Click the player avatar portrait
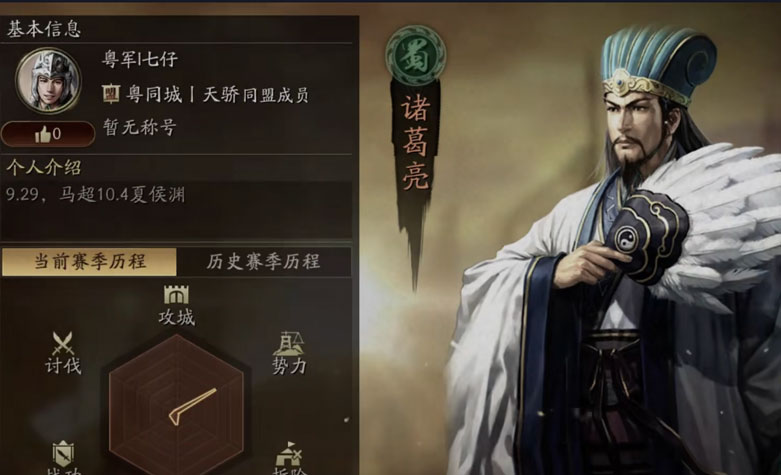Image resolution: width=781 pixels, height=475 pixels. [x=48, y=80]
